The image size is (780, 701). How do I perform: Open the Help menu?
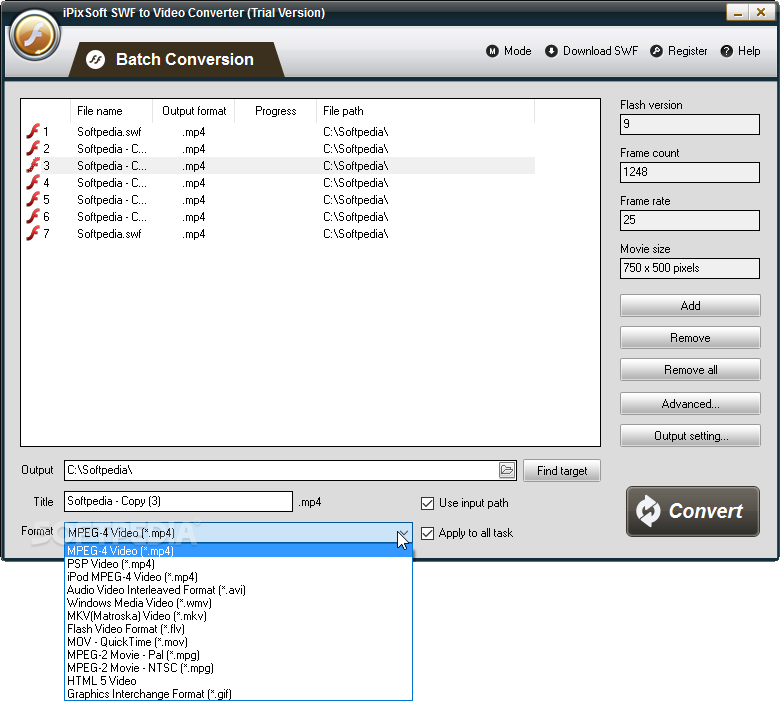pyautogui.click(x=740, y=51)
